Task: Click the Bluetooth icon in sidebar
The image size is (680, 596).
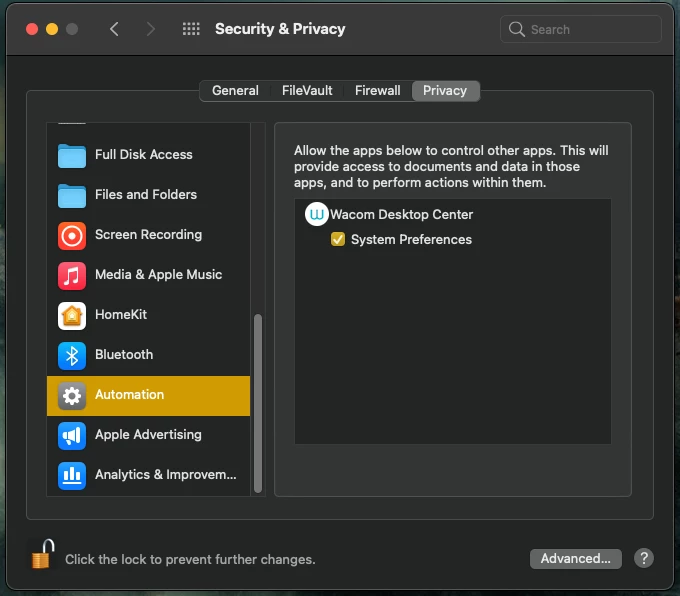Action: [x=72, y=356]
